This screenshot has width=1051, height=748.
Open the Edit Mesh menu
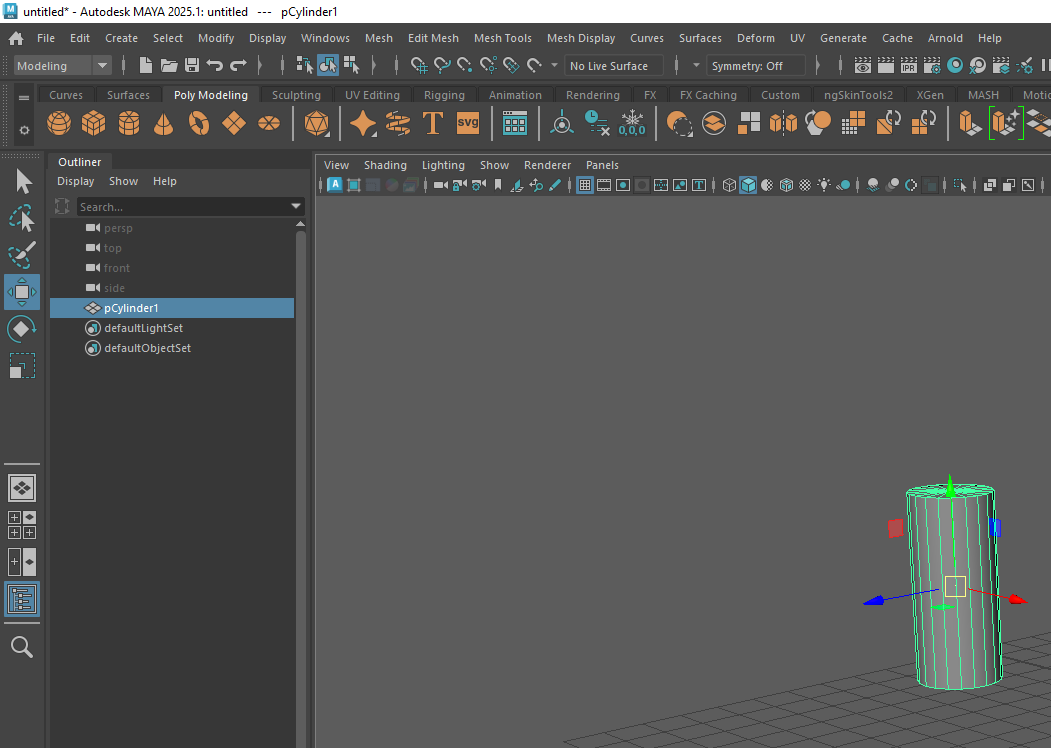pos(433,38)
